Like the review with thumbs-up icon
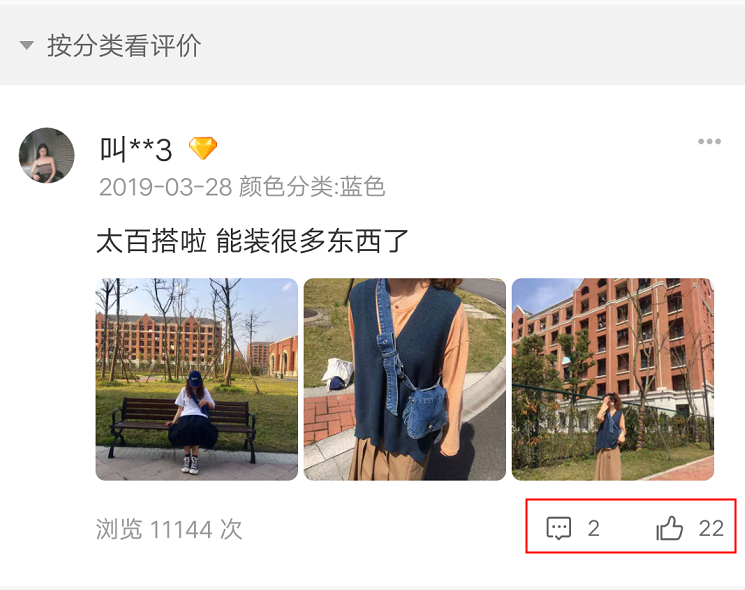Screen dimensions: 745x590 pyautogui.click(x=669, y=528)
